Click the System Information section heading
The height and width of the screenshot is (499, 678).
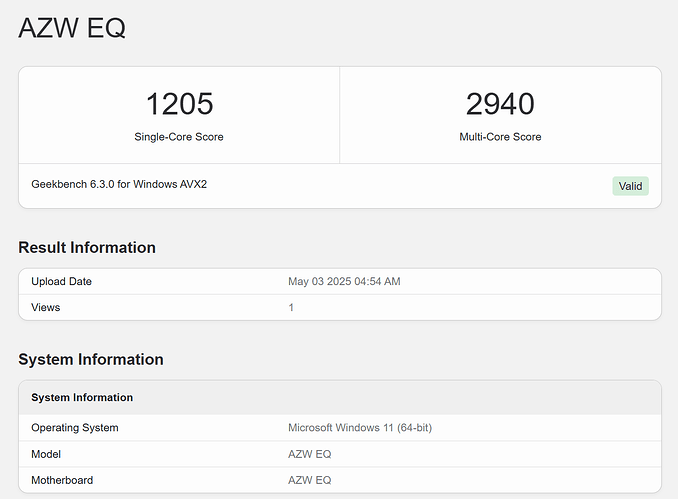91,359
